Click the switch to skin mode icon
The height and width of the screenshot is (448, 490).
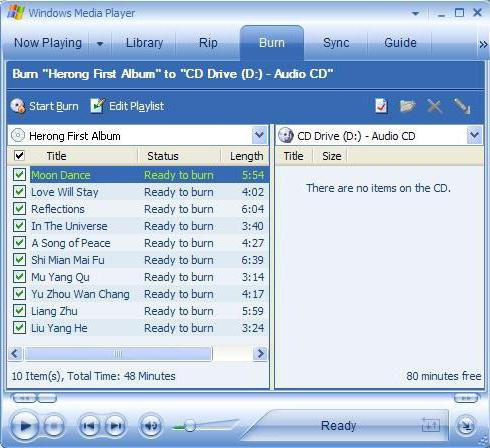pyautogui.click(x=466, y=426)
